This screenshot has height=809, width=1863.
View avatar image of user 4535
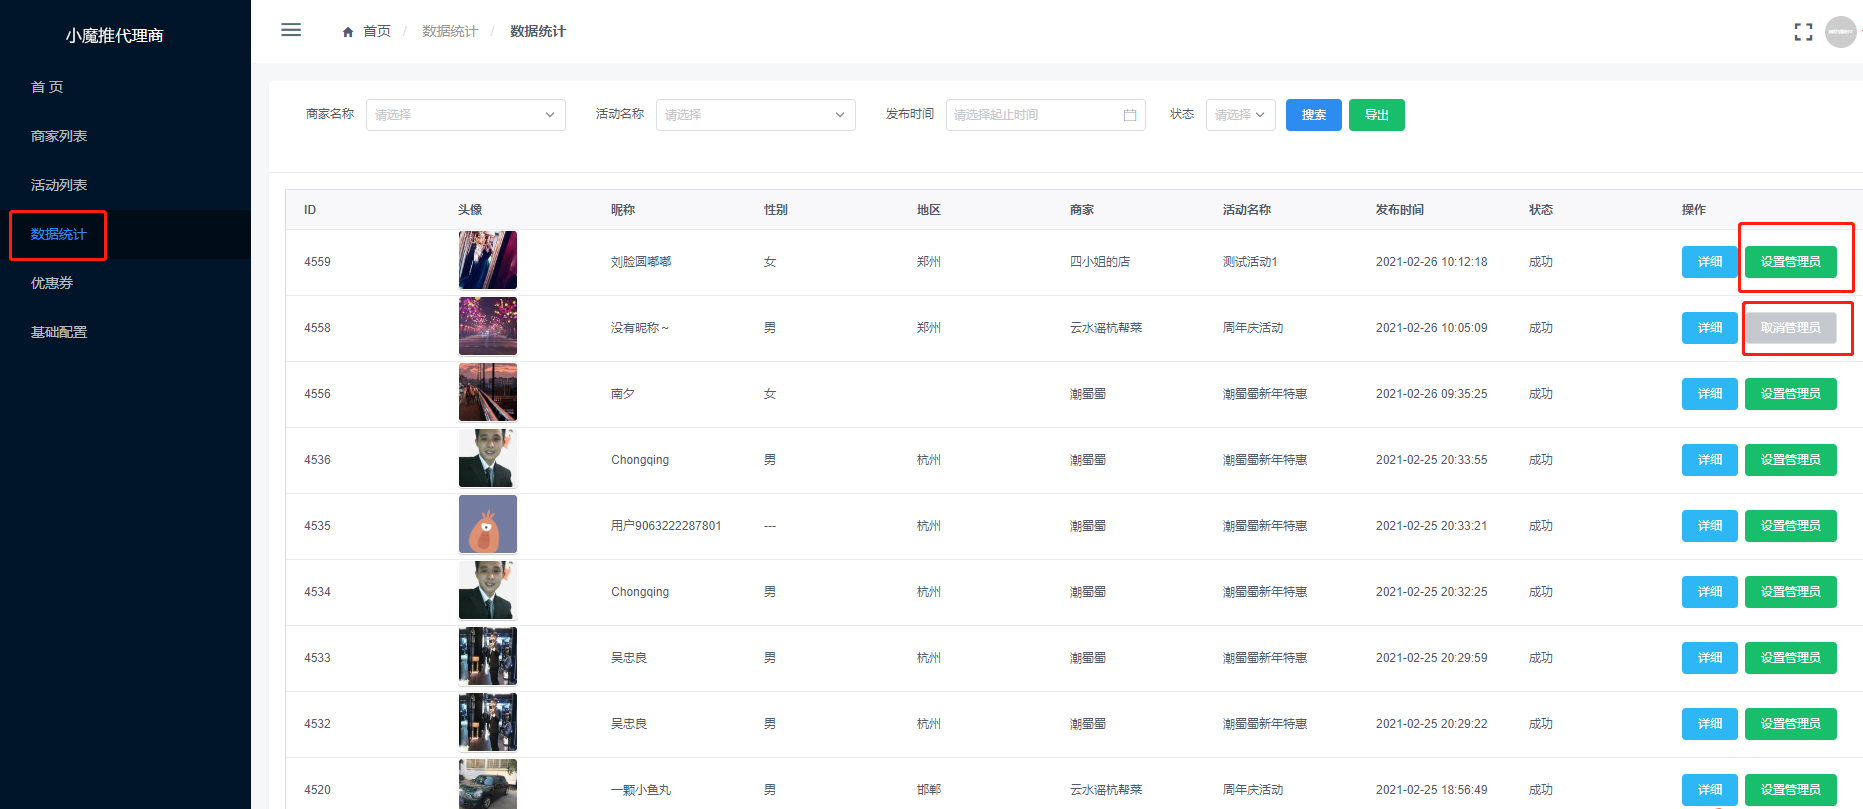(x=488, y=525)
